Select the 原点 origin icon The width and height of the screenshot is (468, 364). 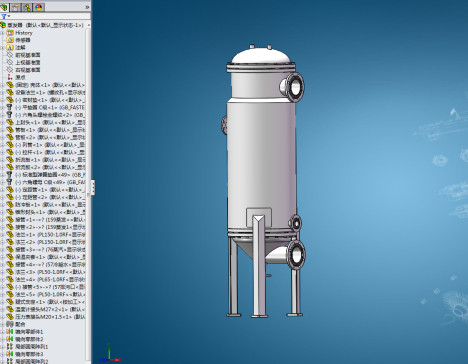tap(10, 77)
